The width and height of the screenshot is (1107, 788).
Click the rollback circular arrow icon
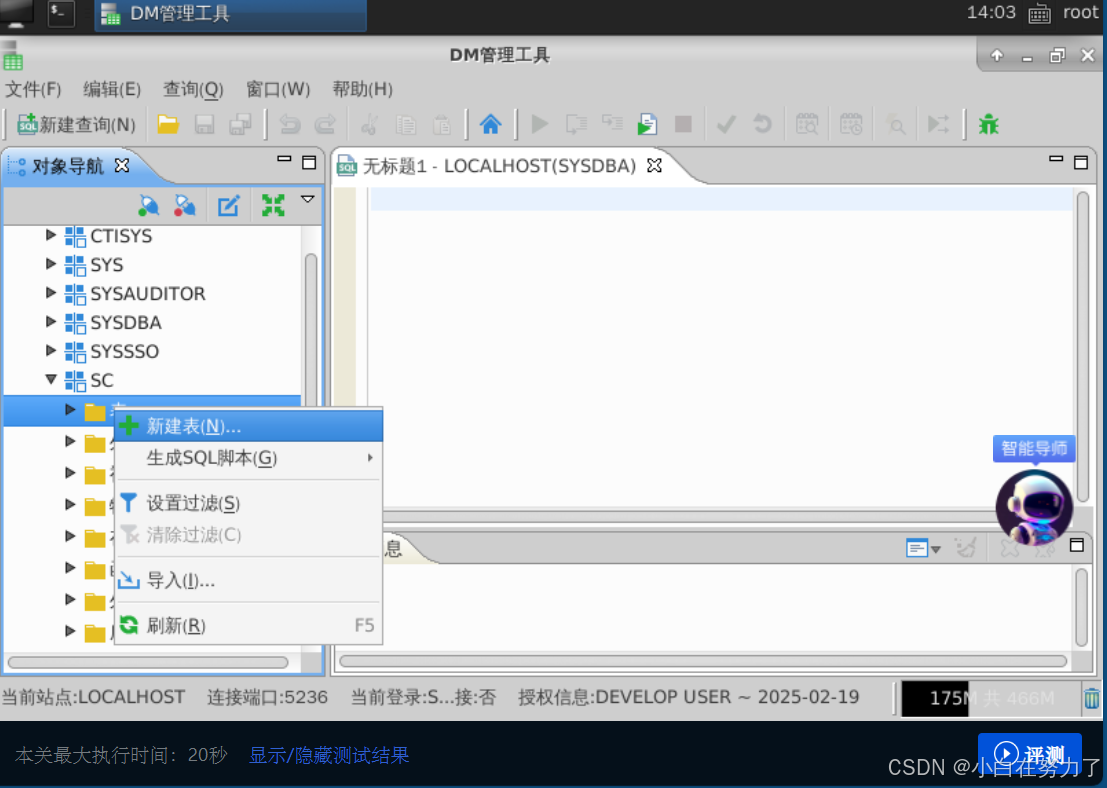pos(762,125)
